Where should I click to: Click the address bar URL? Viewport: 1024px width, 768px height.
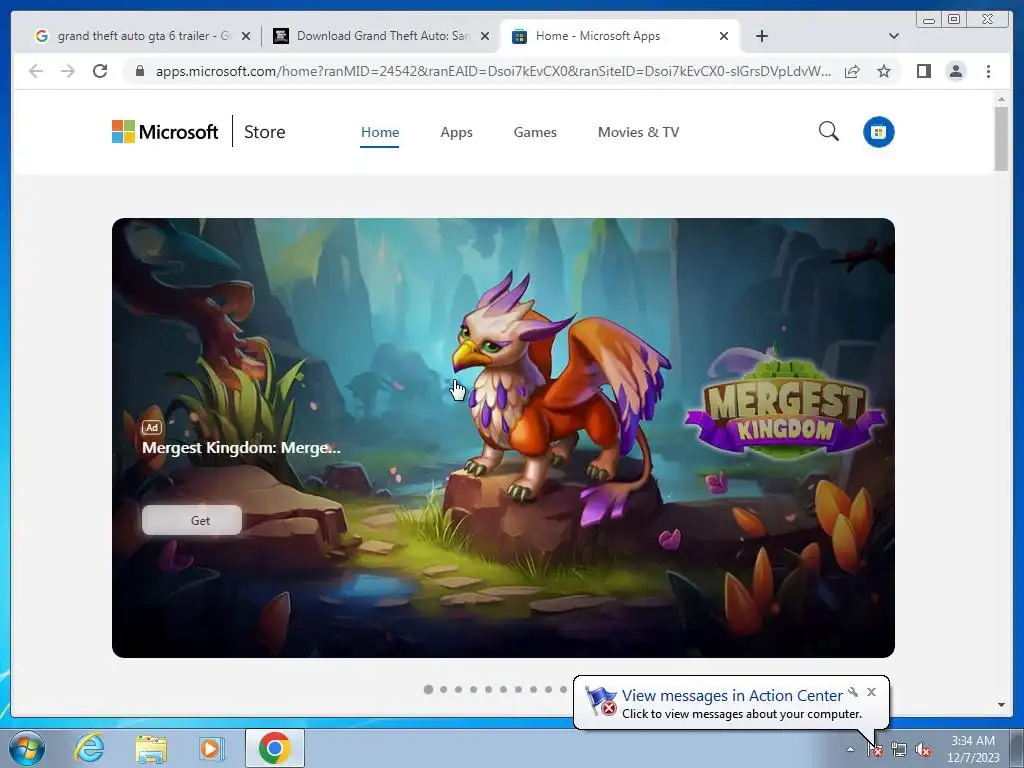tap(493, 71)
